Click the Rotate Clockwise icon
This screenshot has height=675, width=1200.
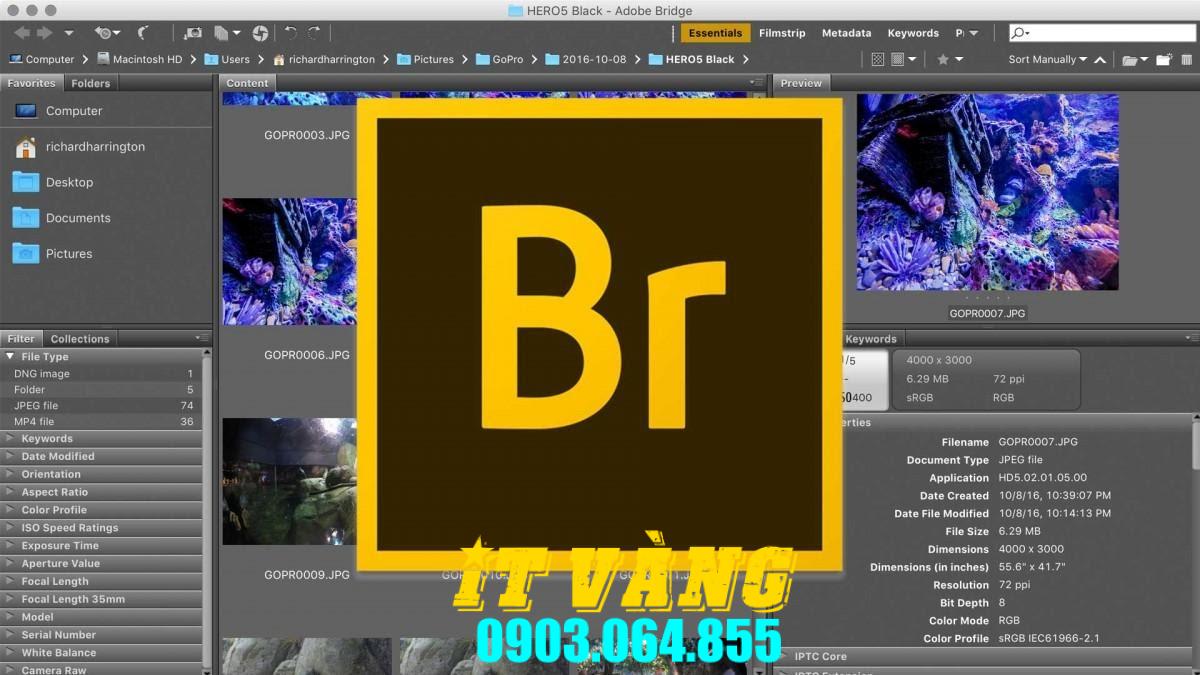tap(311, 32)
